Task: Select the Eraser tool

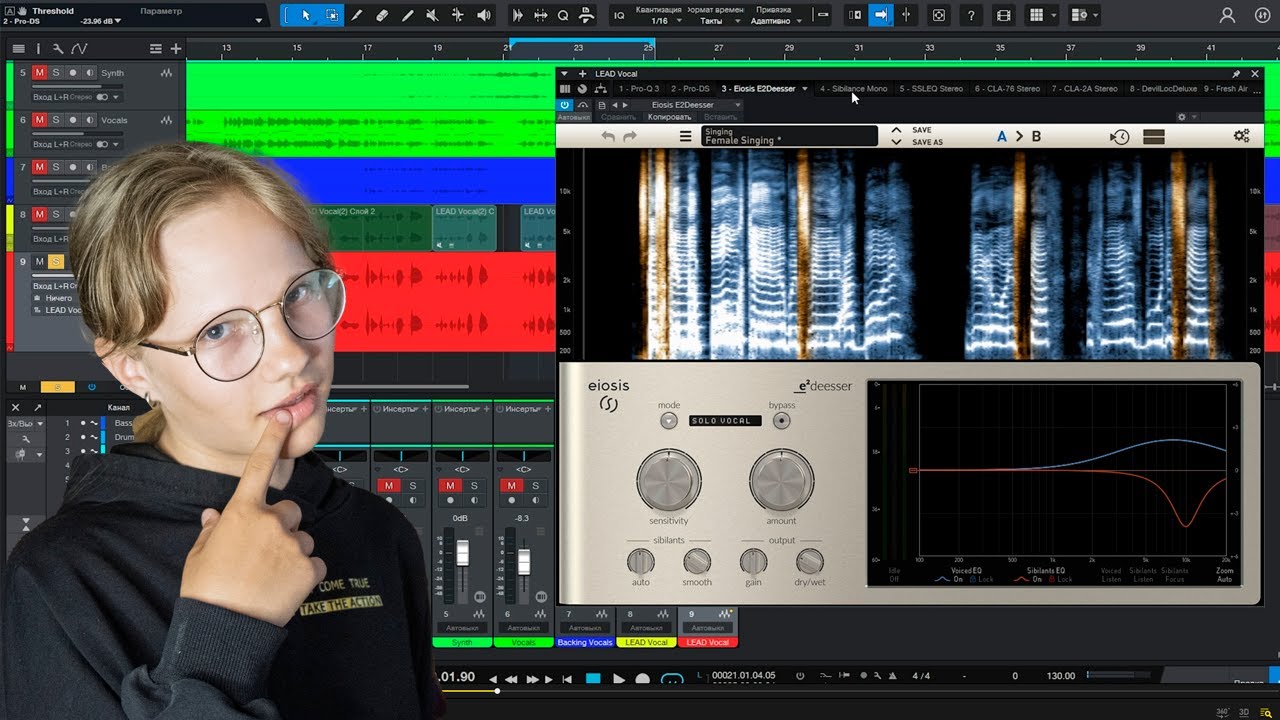Action: pyautogui.click(x=382, y=15)
